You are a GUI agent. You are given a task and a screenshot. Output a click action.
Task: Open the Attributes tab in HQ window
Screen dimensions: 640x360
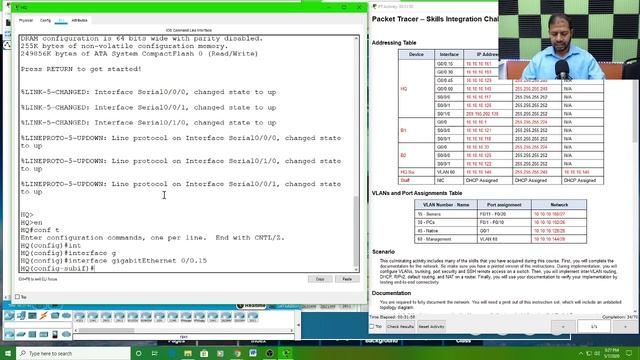tap(80, 20)
